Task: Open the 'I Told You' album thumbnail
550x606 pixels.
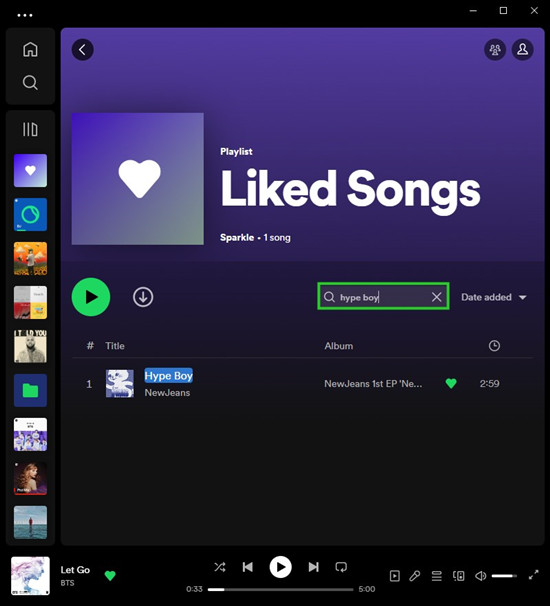Action: (x=31, y=346)
